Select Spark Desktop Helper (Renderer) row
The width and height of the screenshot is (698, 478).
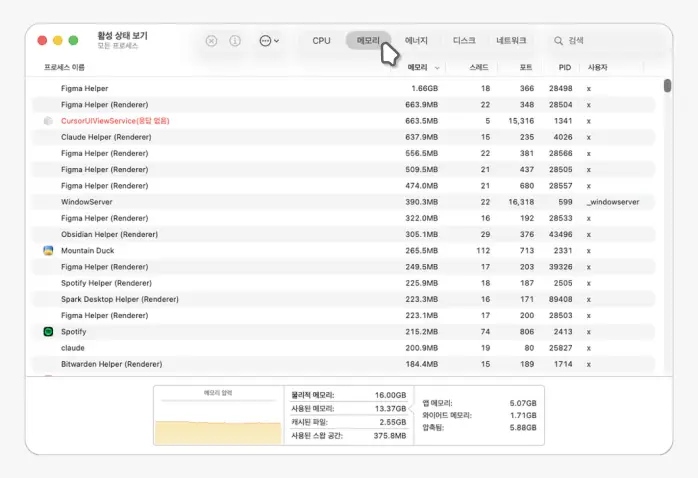[x=343, y=299]
